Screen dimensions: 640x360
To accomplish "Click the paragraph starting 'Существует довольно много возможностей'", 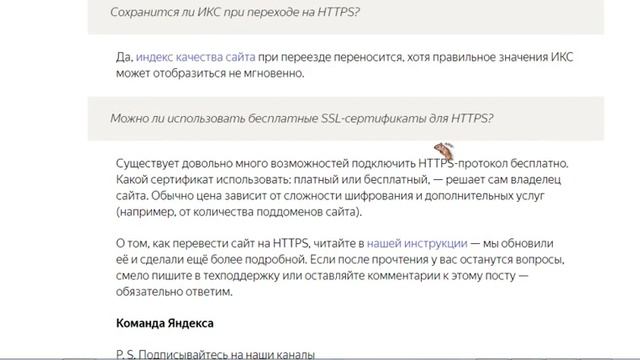I will point(342,188).
